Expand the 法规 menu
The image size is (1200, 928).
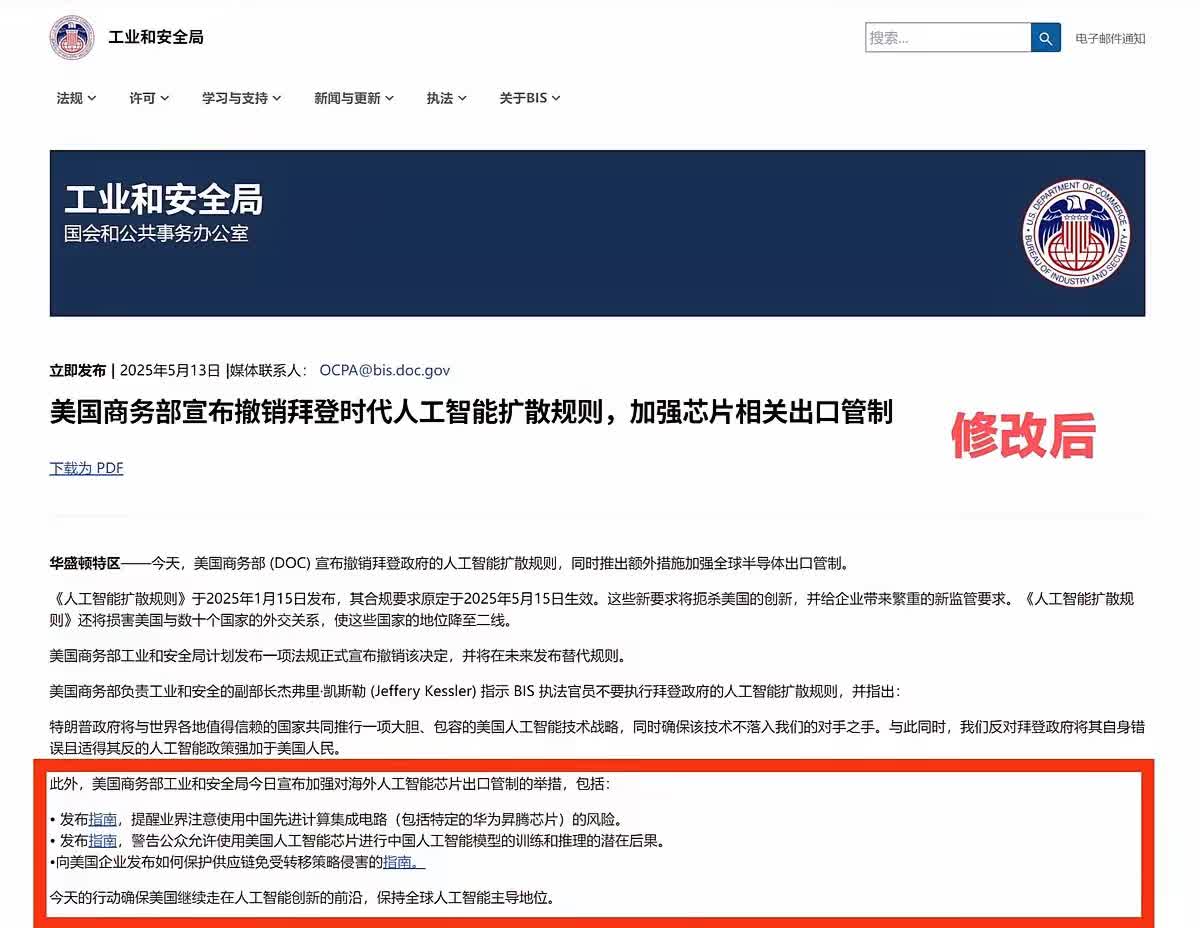76,98
